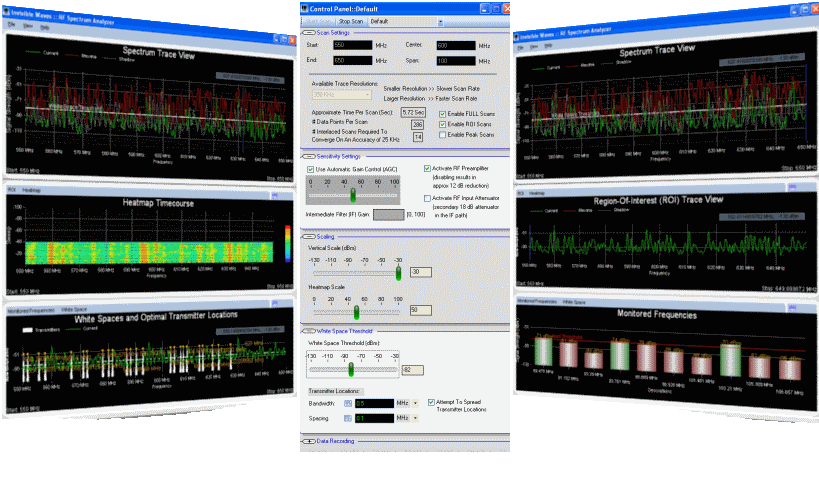Viewport: 819px width, 484px height.
Task: Uncheck Activate RF Preamplifier
Action: [427, 169]
